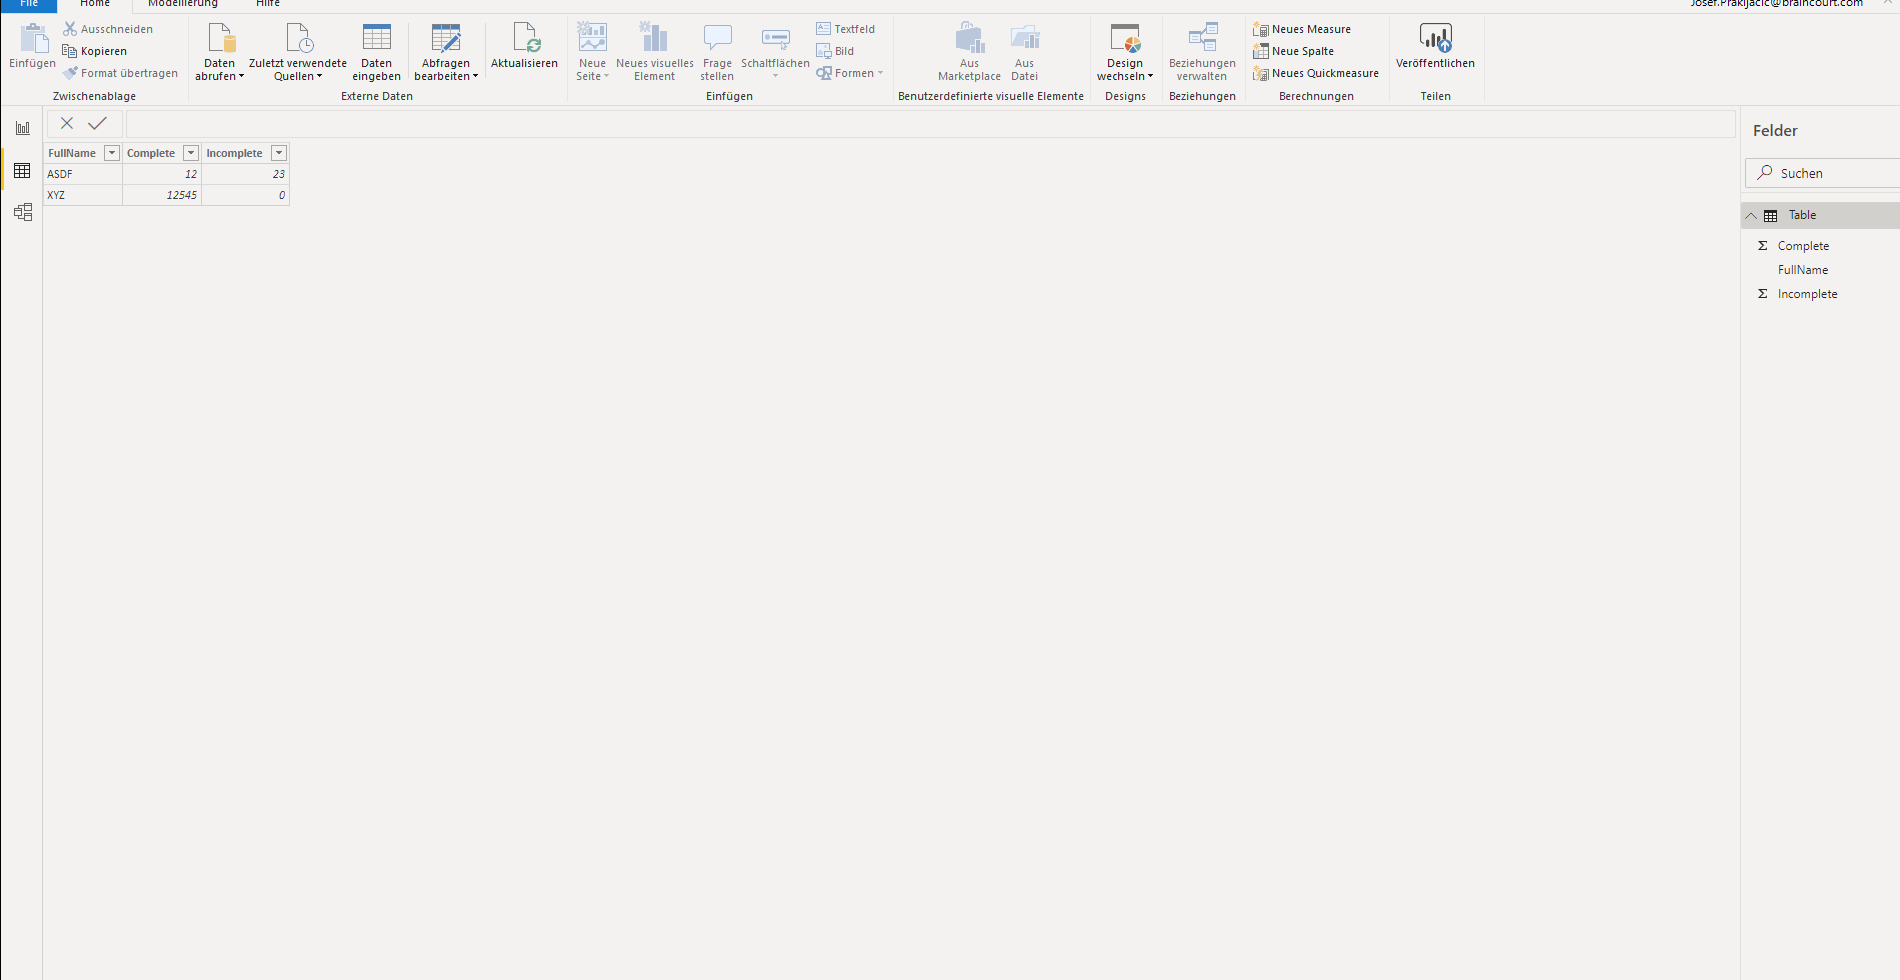This screenshot has width=1900, height=980.
Task: Click Ausschneiden in the clipboard group
Action: [x=108, y=29]
